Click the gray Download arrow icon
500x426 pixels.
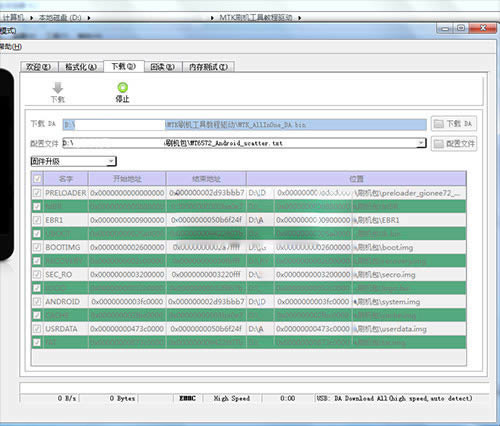click(58, 88)
